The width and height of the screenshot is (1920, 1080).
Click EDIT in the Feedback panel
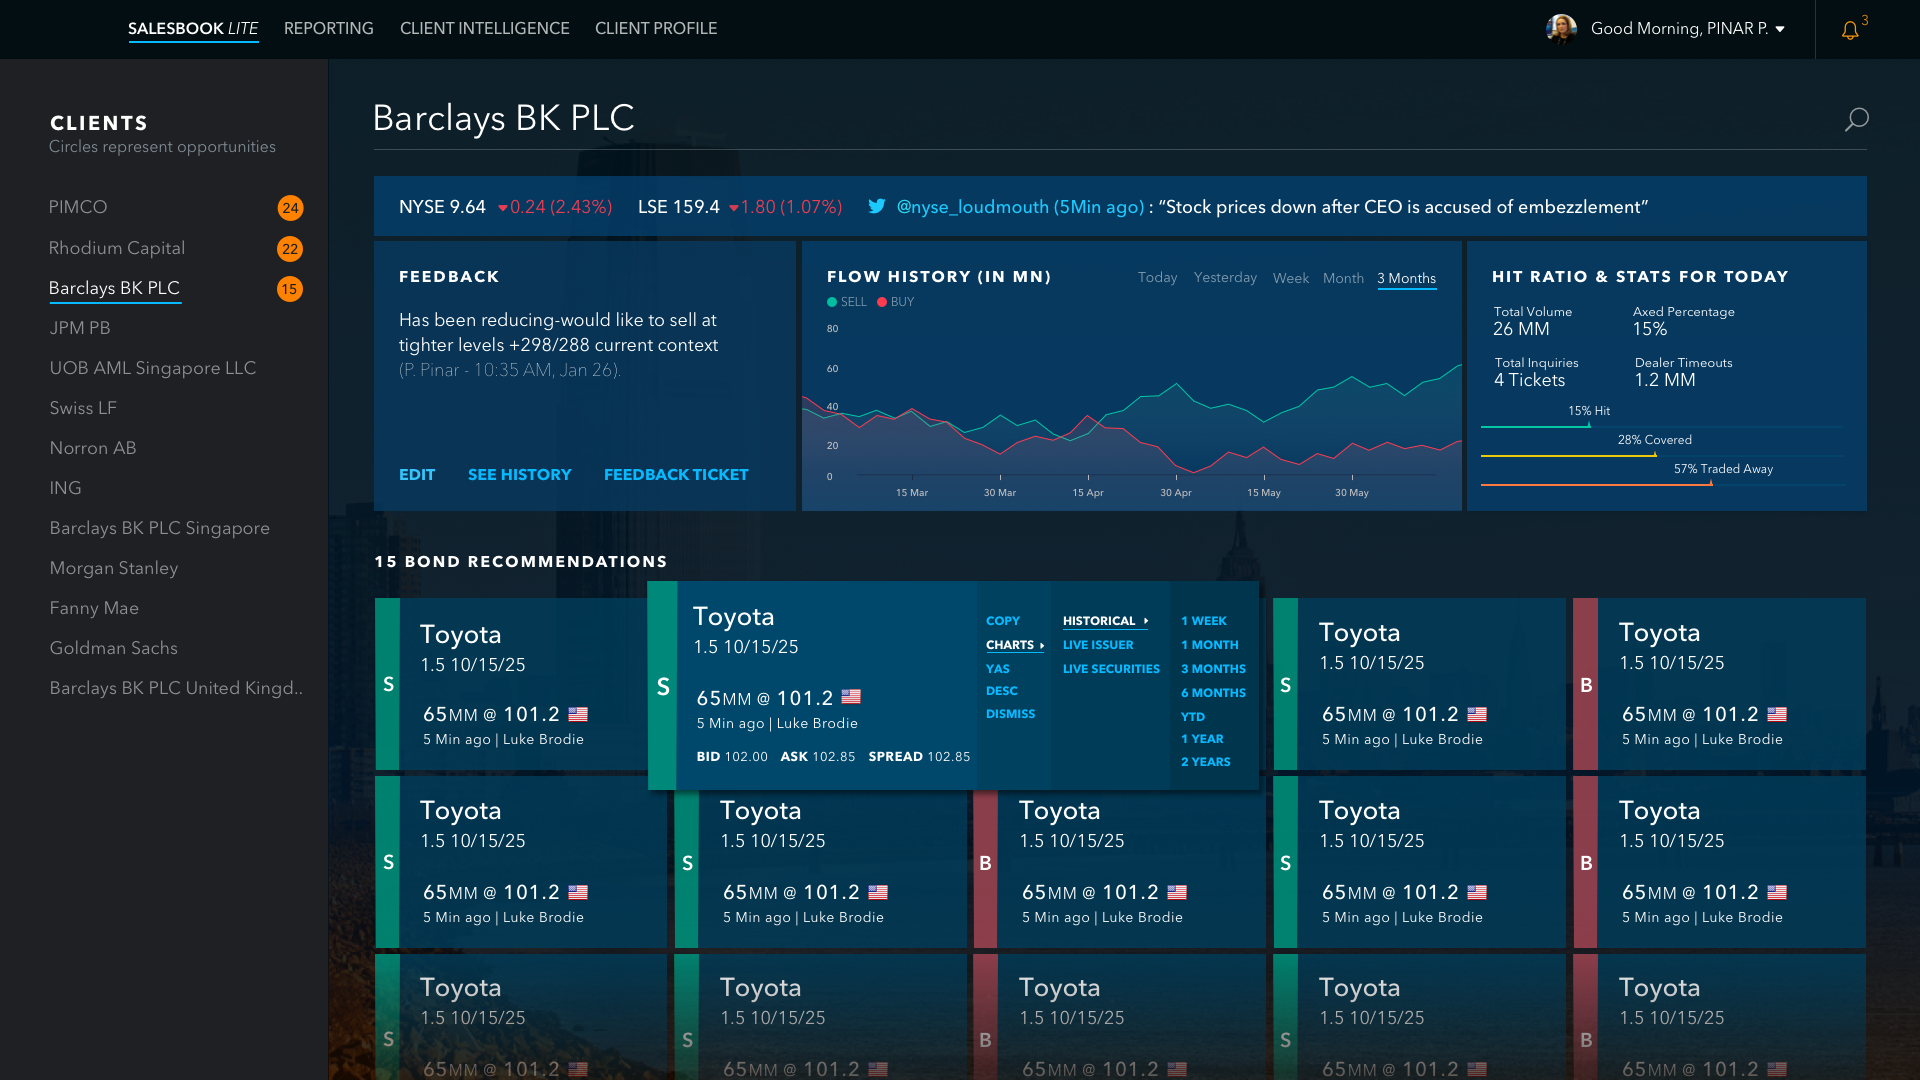point(417,475)
